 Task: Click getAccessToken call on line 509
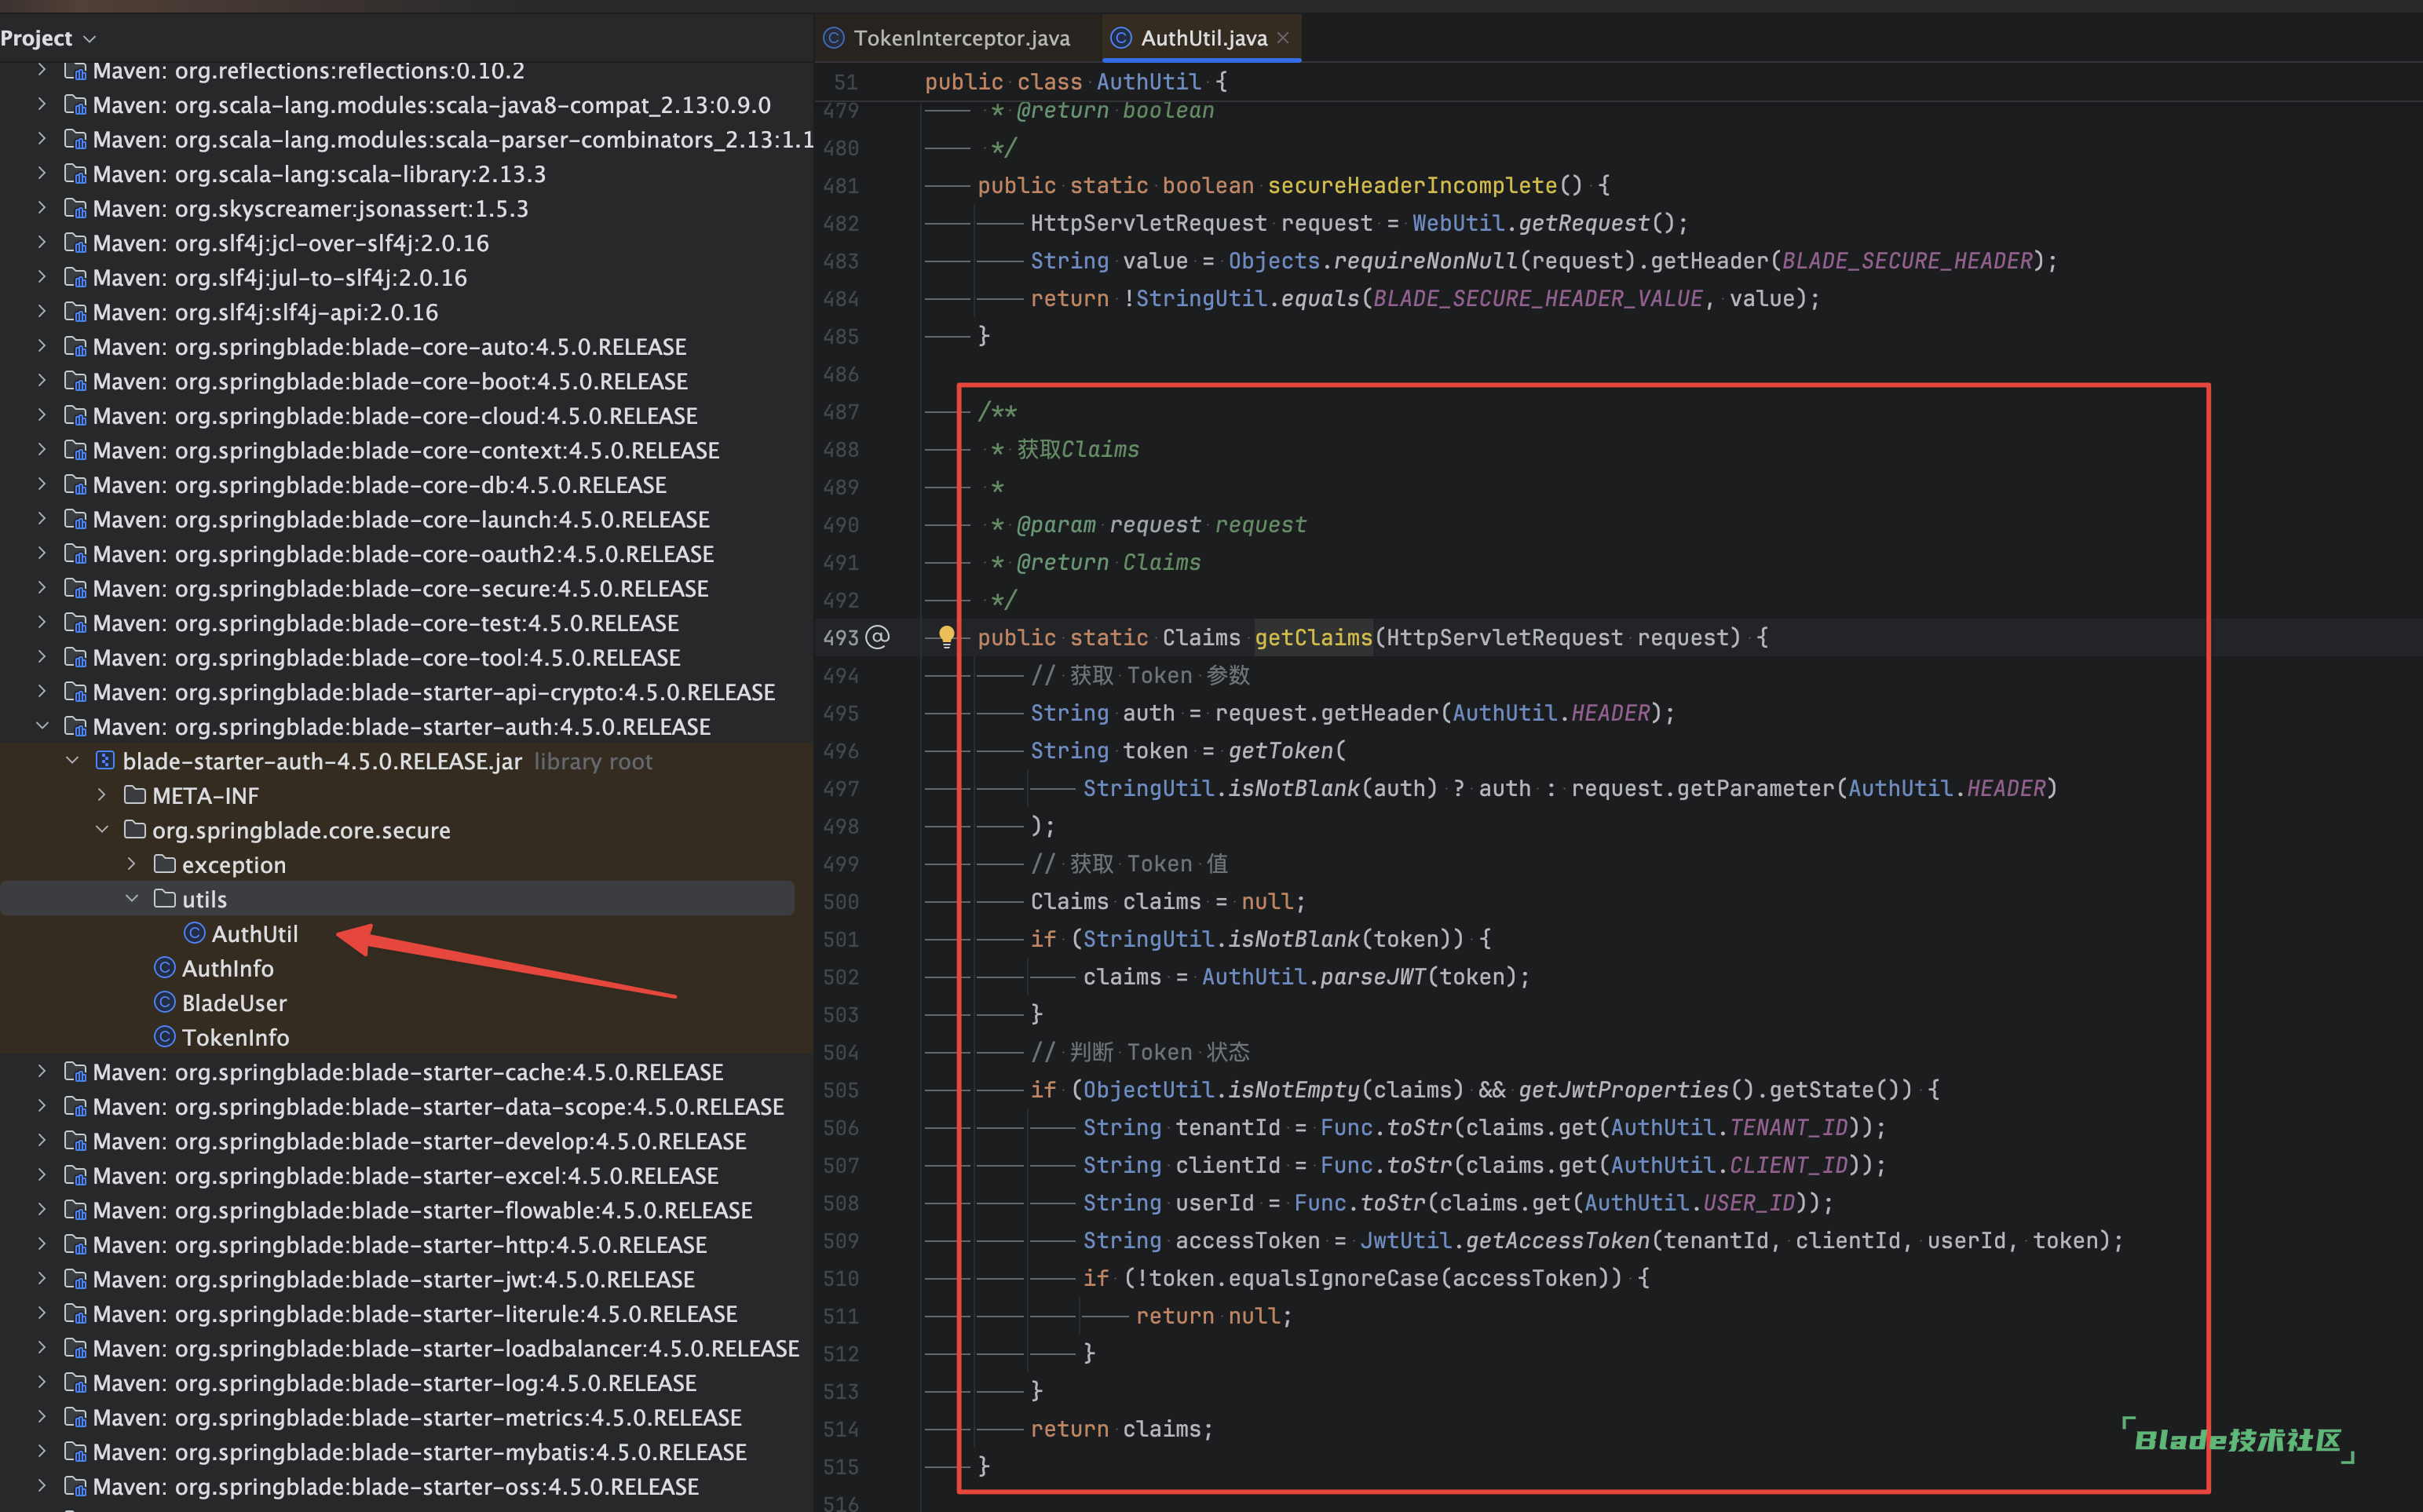1557,1240
